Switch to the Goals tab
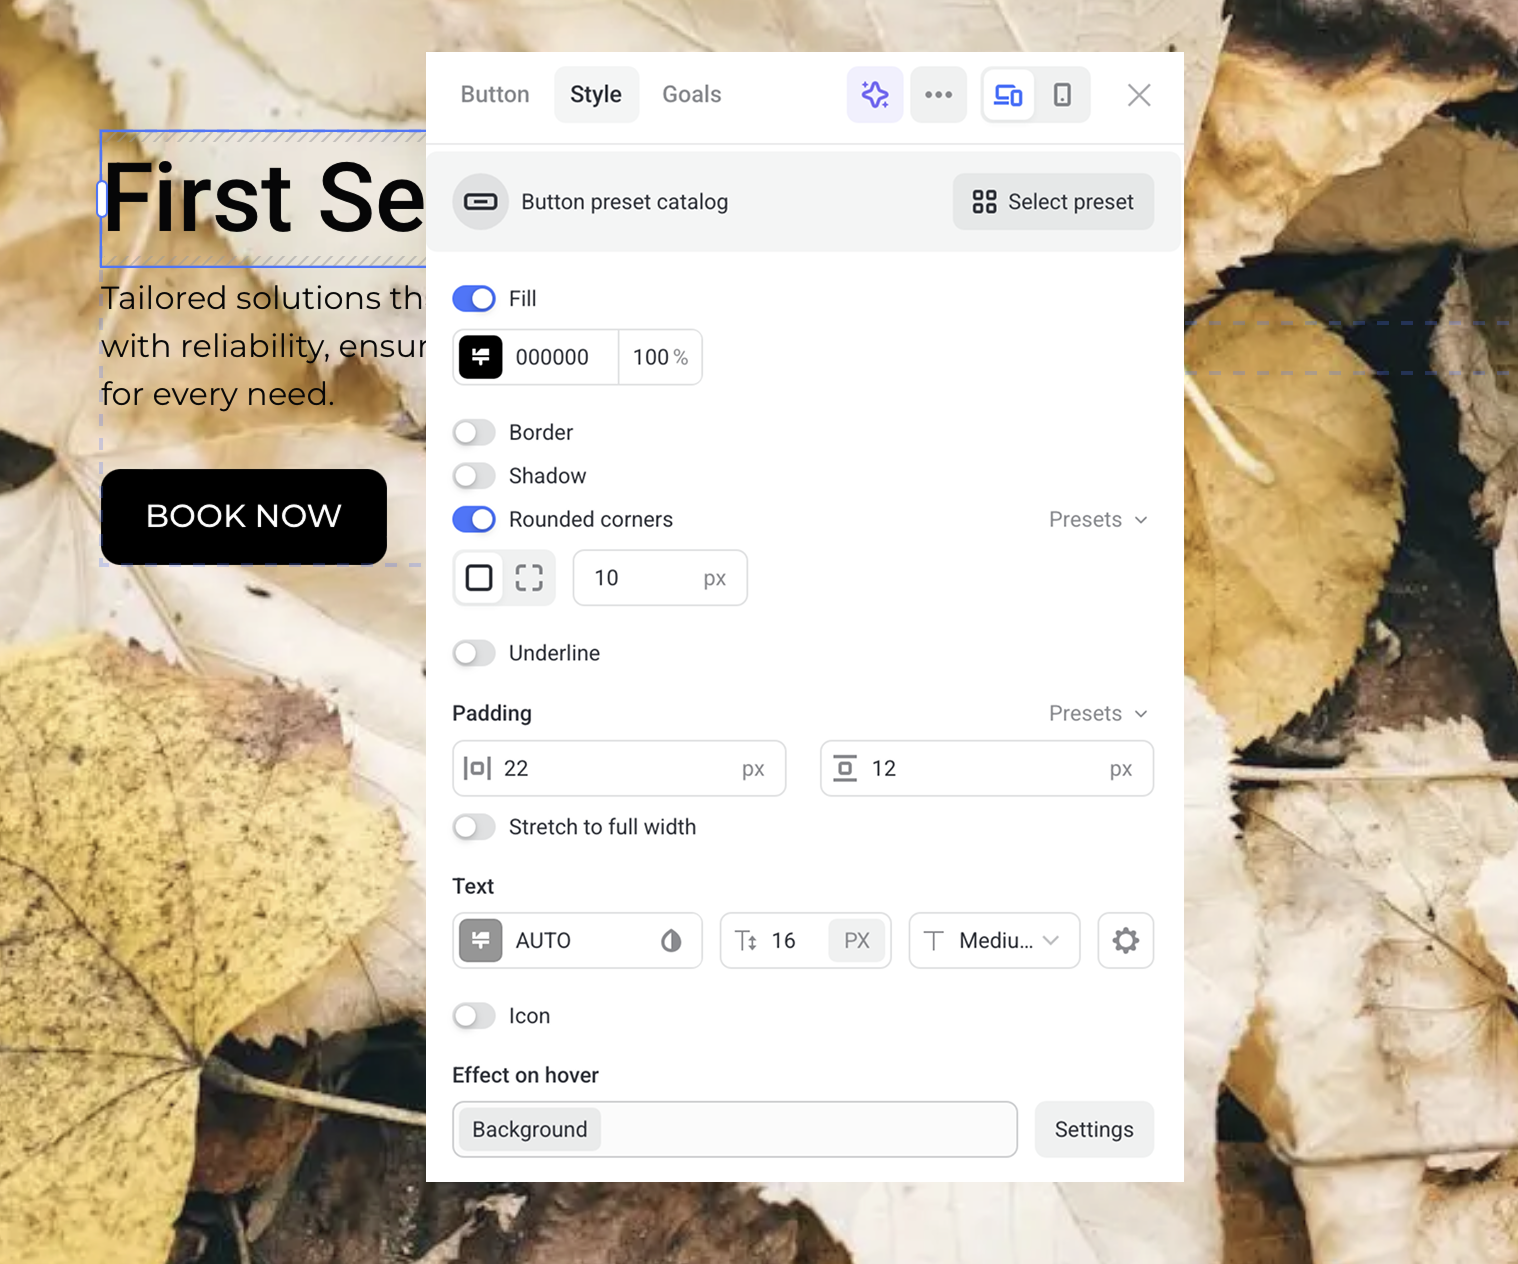The image size is (1518, 1264). point(692,95)
